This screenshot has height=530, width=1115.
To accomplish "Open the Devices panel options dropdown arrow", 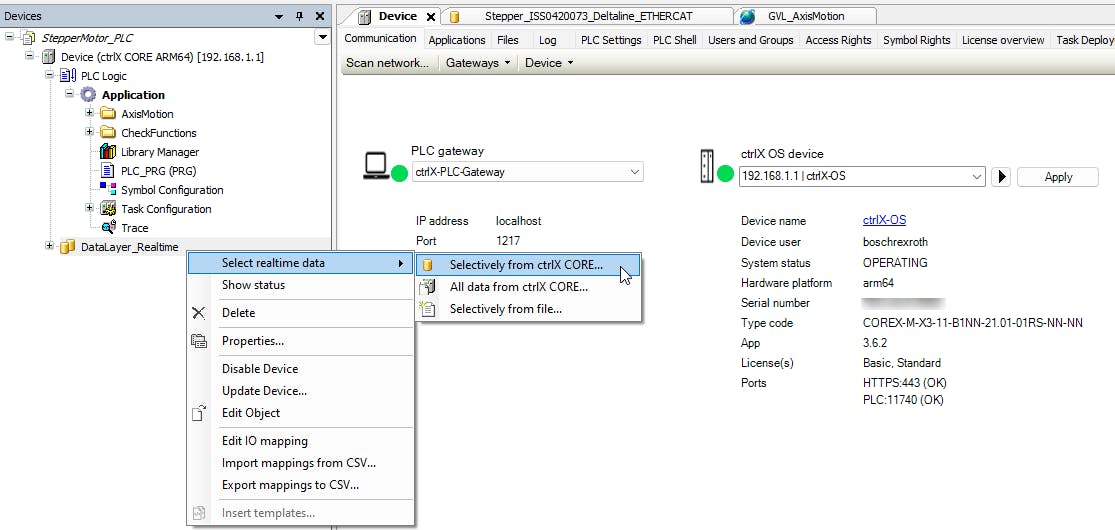I will (279, 16).
